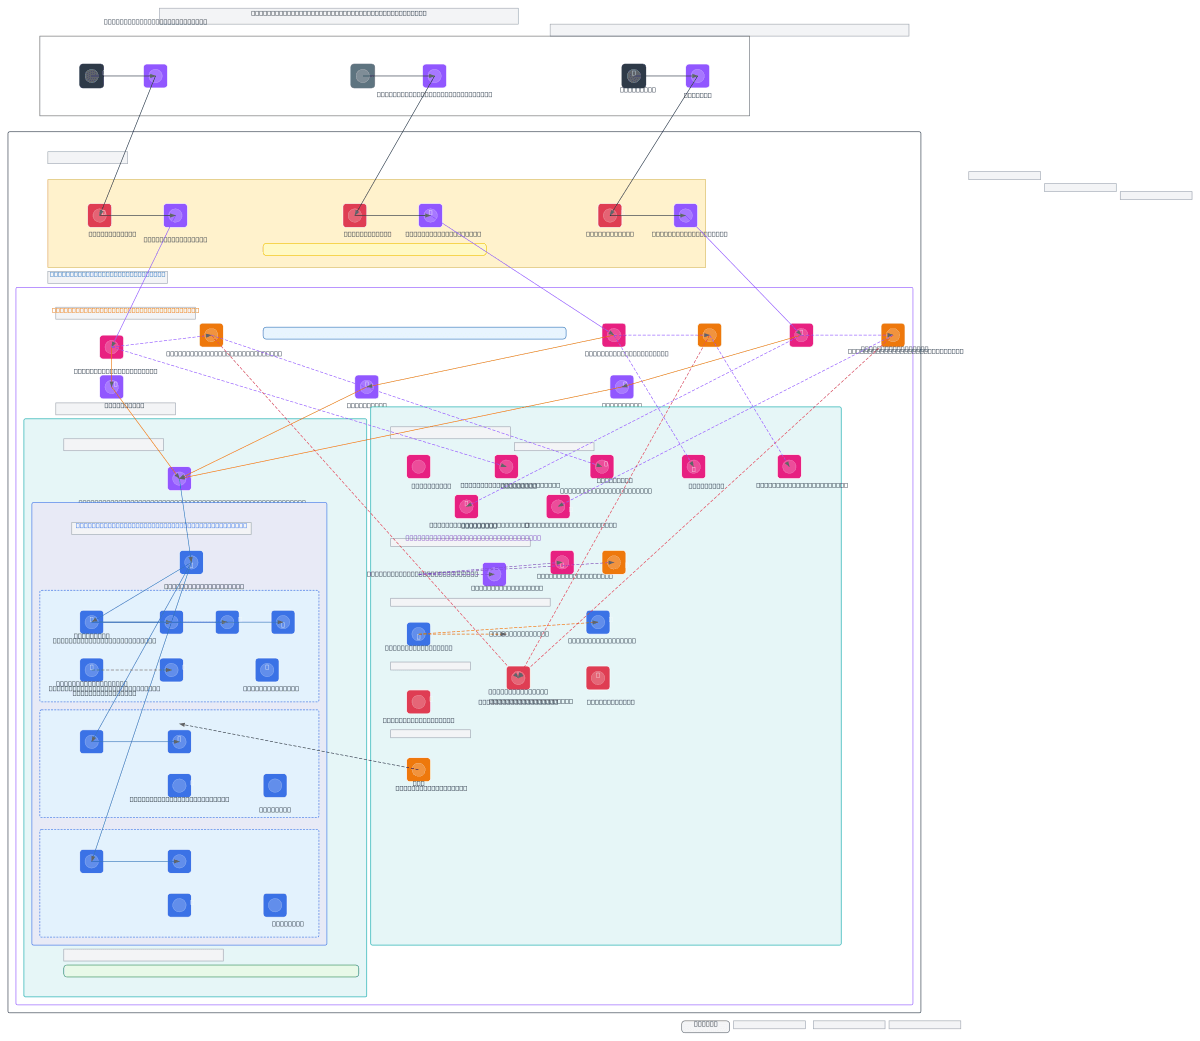The width and height of the screenshot is (1200, 1041).
Task: Select the blue node heading the lavender nested panel
Action: pyautogui.click(x=191, y=562)
